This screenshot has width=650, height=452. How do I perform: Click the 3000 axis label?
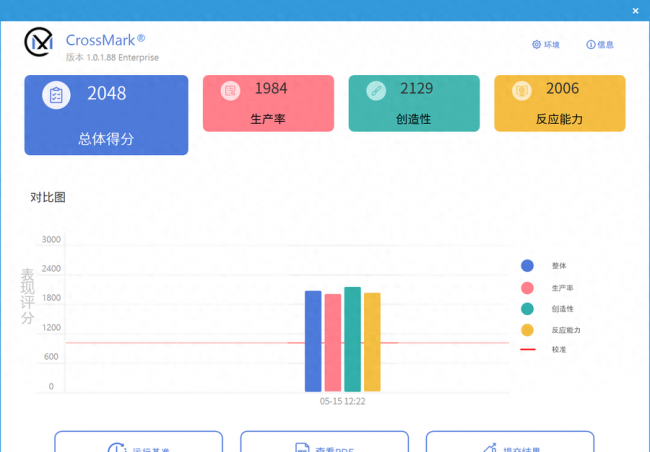point(51,239)
